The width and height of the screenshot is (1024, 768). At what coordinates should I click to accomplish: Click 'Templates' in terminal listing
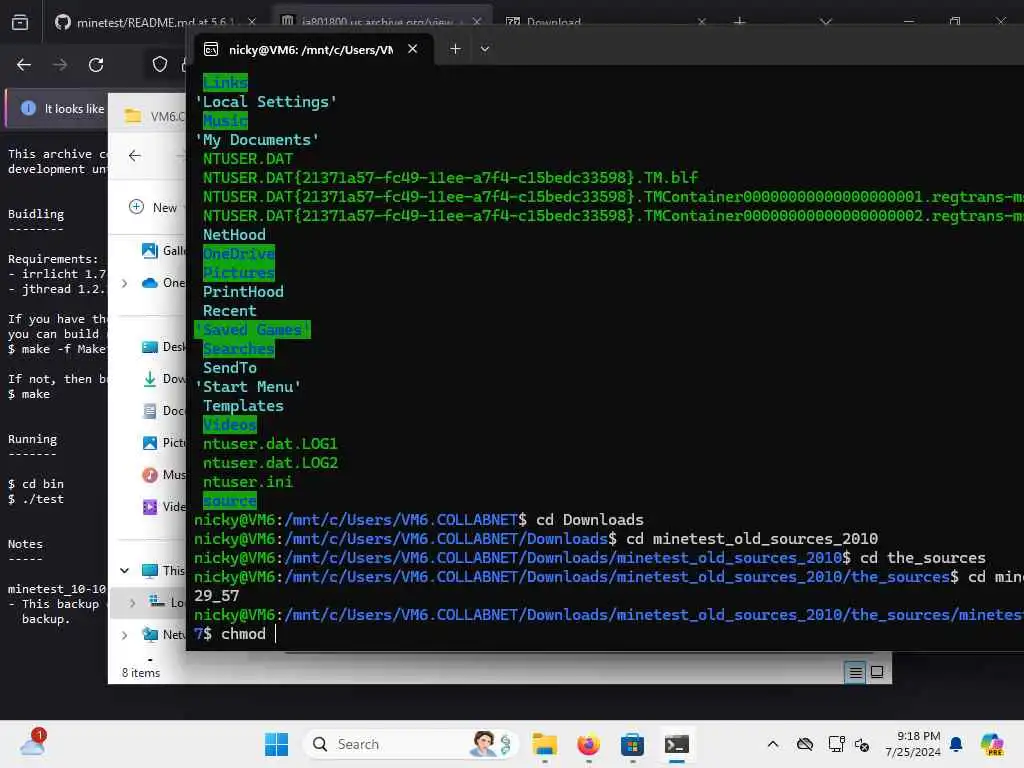243,406
